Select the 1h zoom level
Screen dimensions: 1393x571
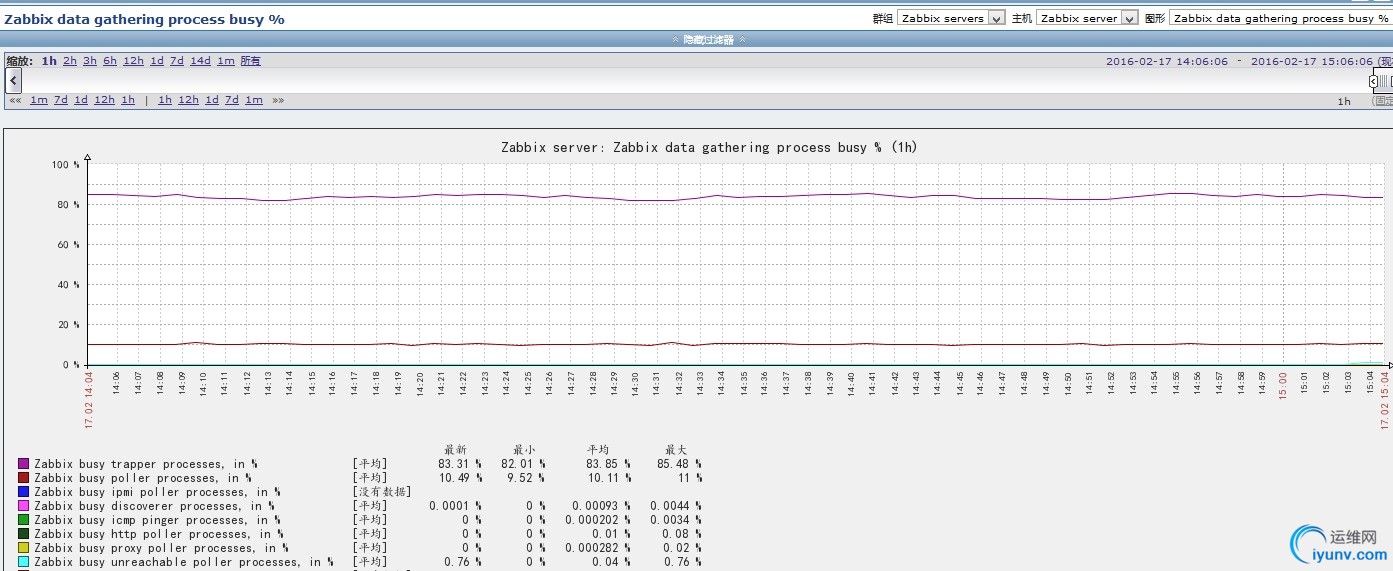[x=49, y=61]
